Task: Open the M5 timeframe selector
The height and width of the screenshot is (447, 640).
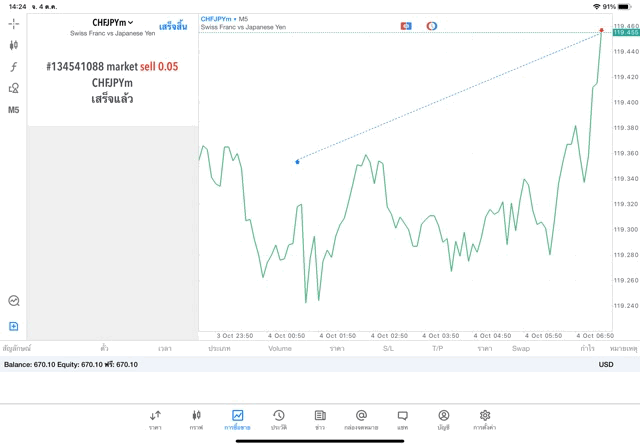Action: coord(14,110)
